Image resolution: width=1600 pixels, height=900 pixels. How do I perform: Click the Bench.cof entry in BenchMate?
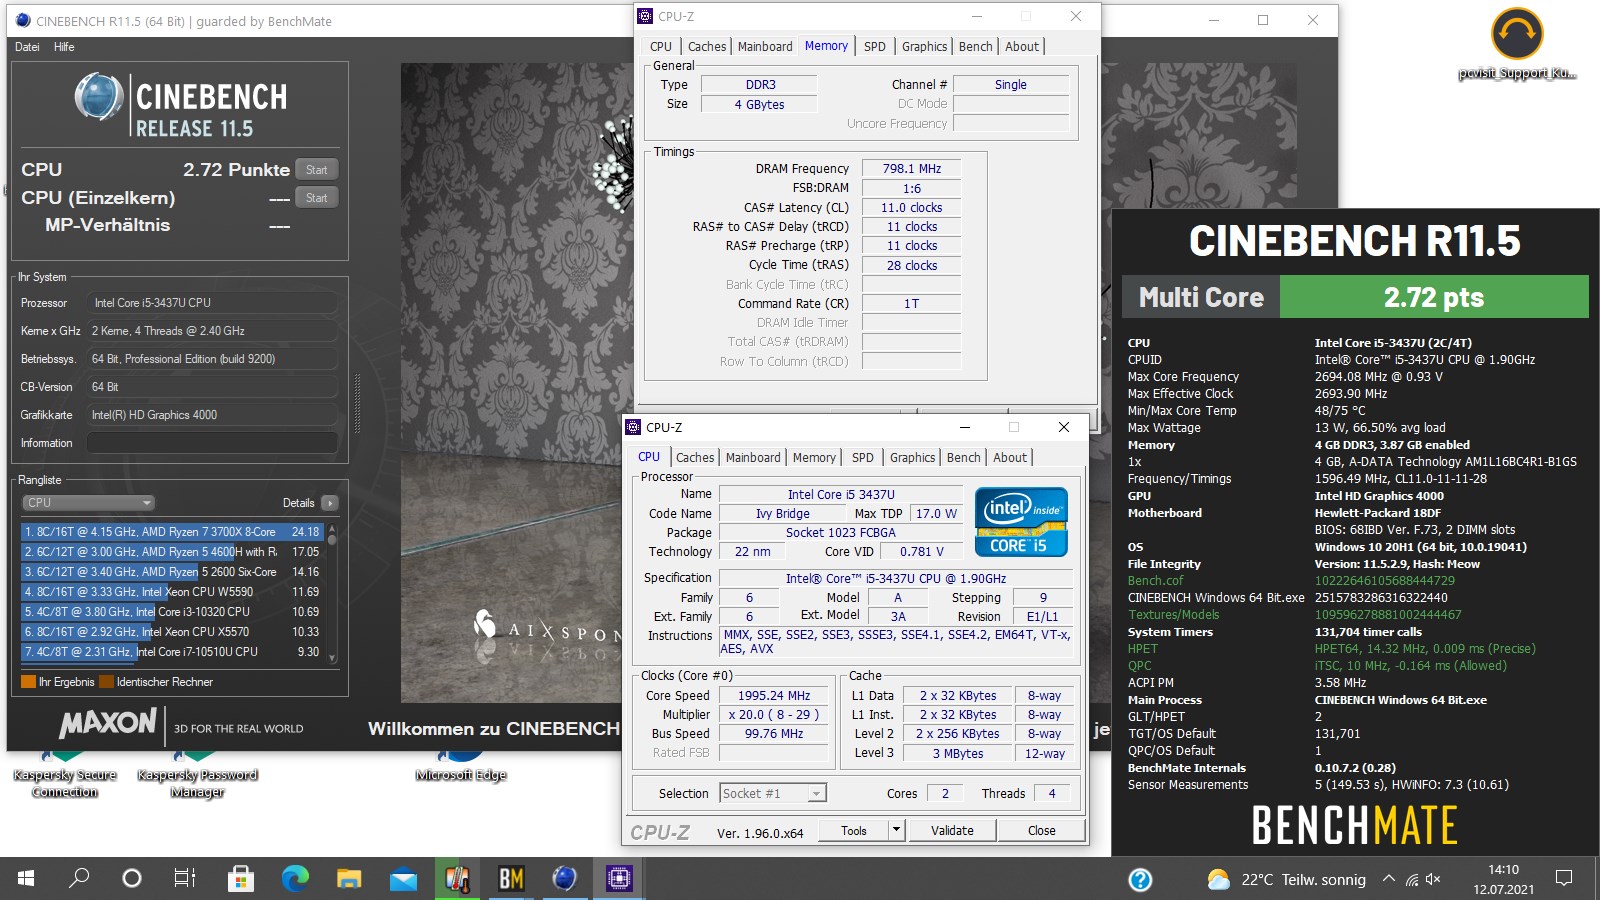pyautogui.click(x=1155, y=581)
